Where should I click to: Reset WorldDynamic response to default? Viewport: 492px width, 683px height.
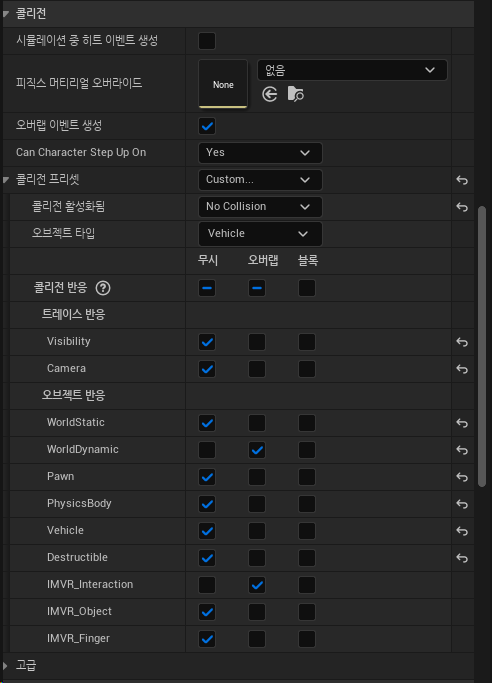[462, 450]
